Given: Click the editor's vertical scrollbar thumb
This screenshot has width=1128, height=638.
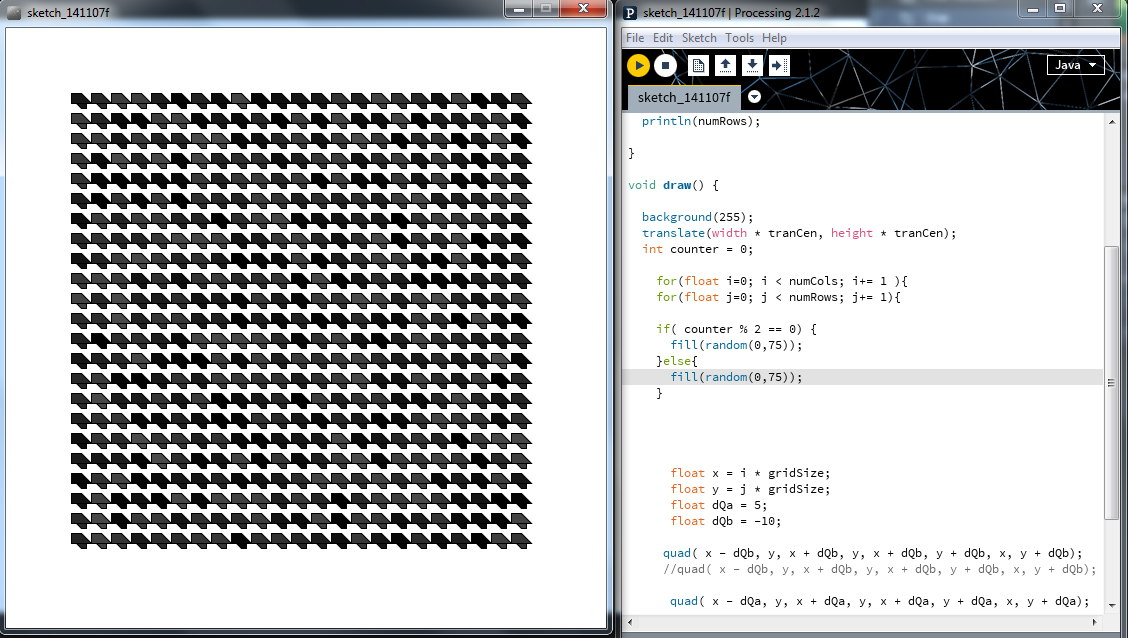Looking at the screenshot, I should [1111, 380].
